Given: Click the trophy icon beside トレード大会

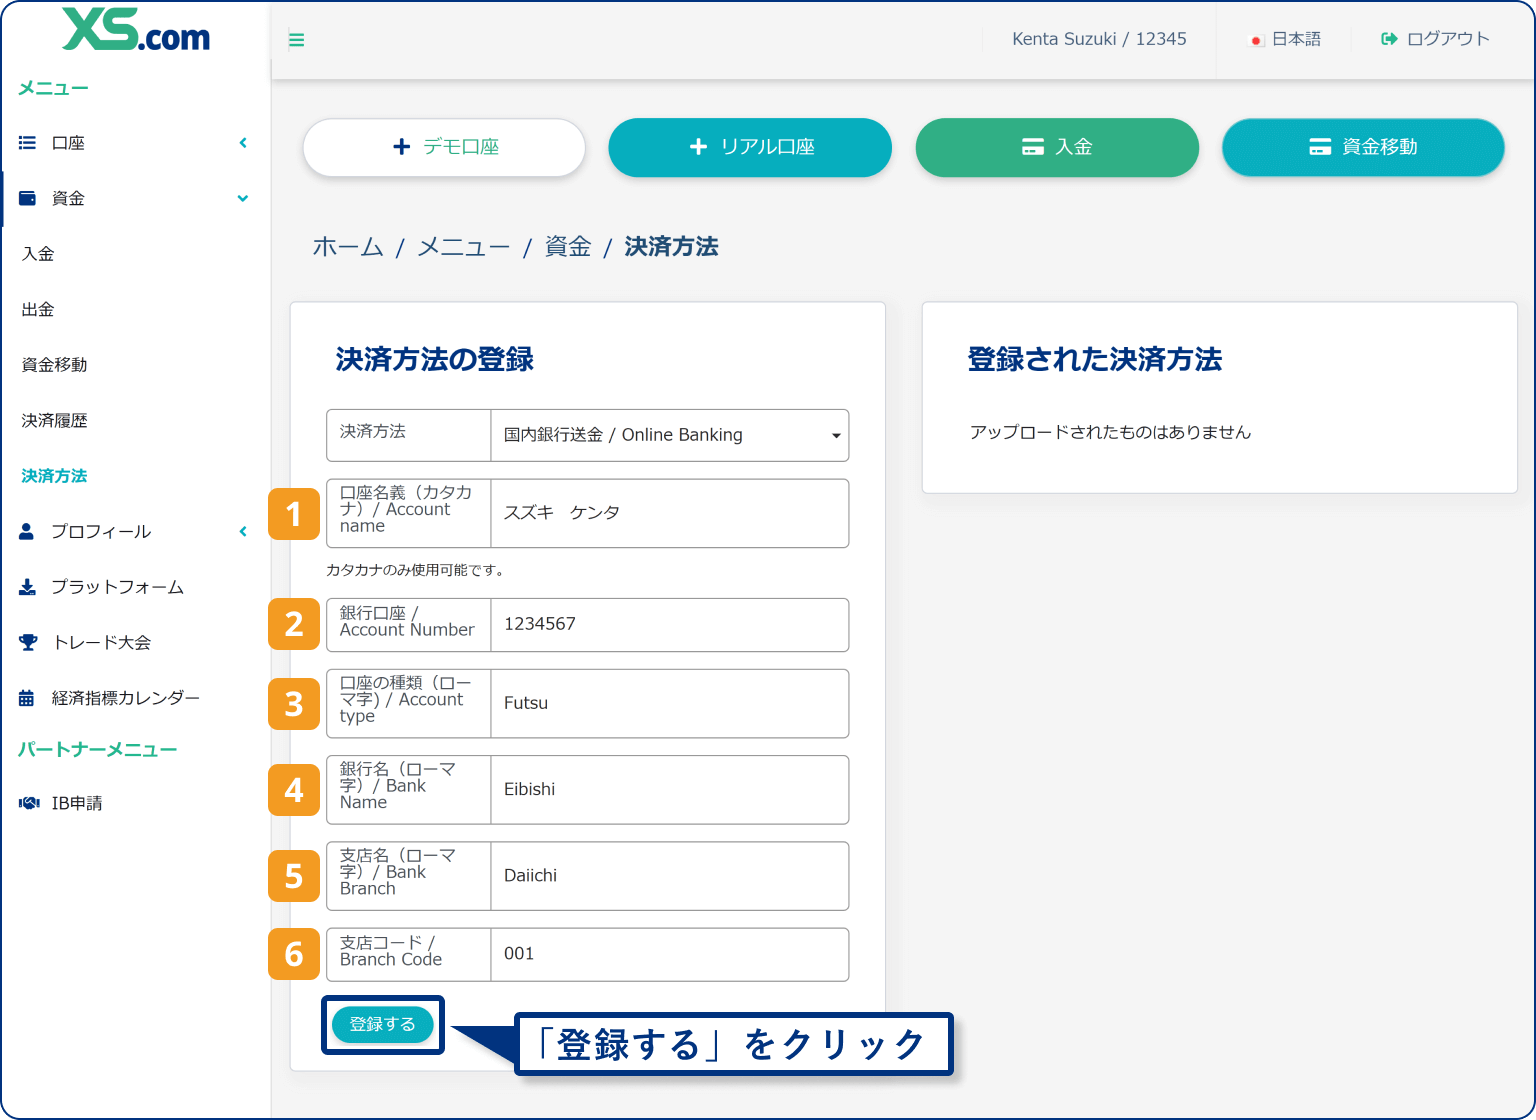Looking at the screenshot, I should (x=28, y=642).
